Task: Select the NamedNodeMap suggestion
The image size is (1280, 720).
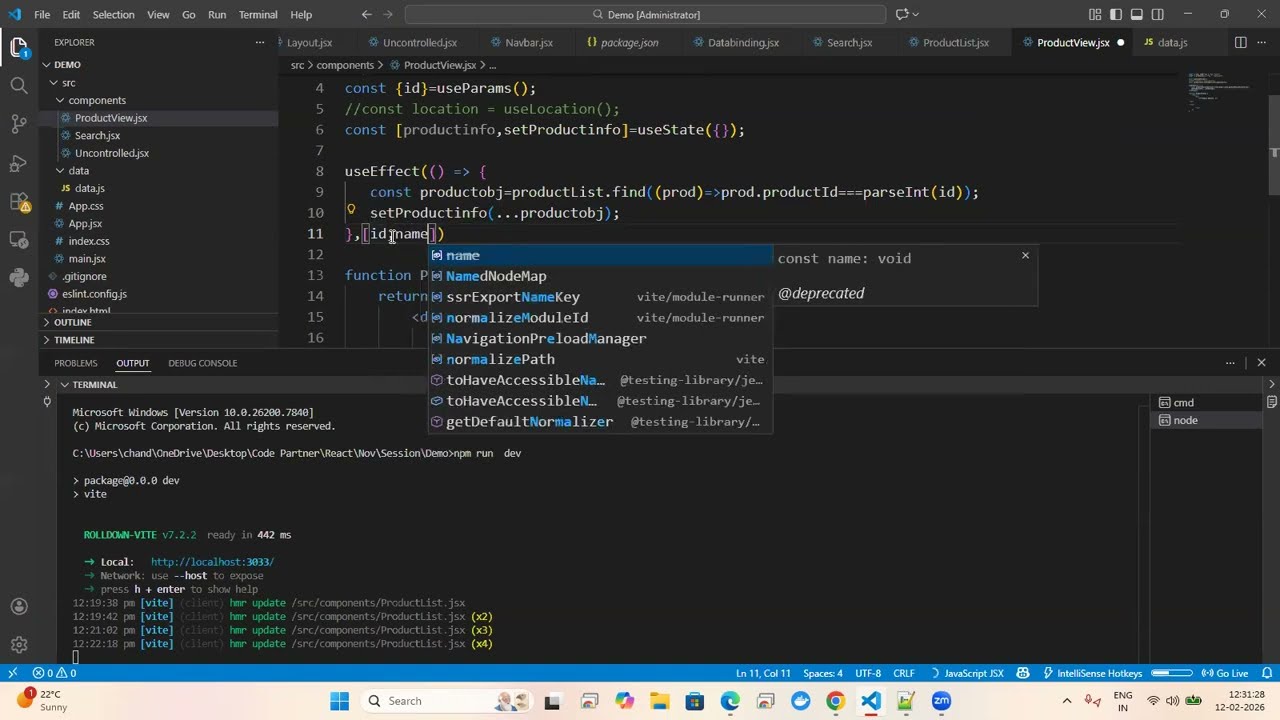Action: [600, 276]
